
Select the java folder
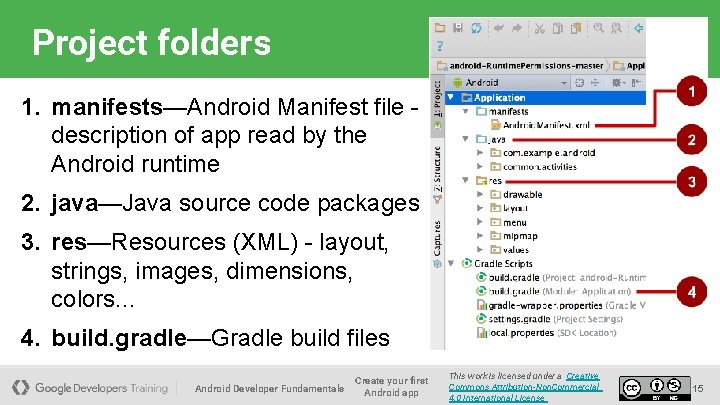[x=491, y=139]
